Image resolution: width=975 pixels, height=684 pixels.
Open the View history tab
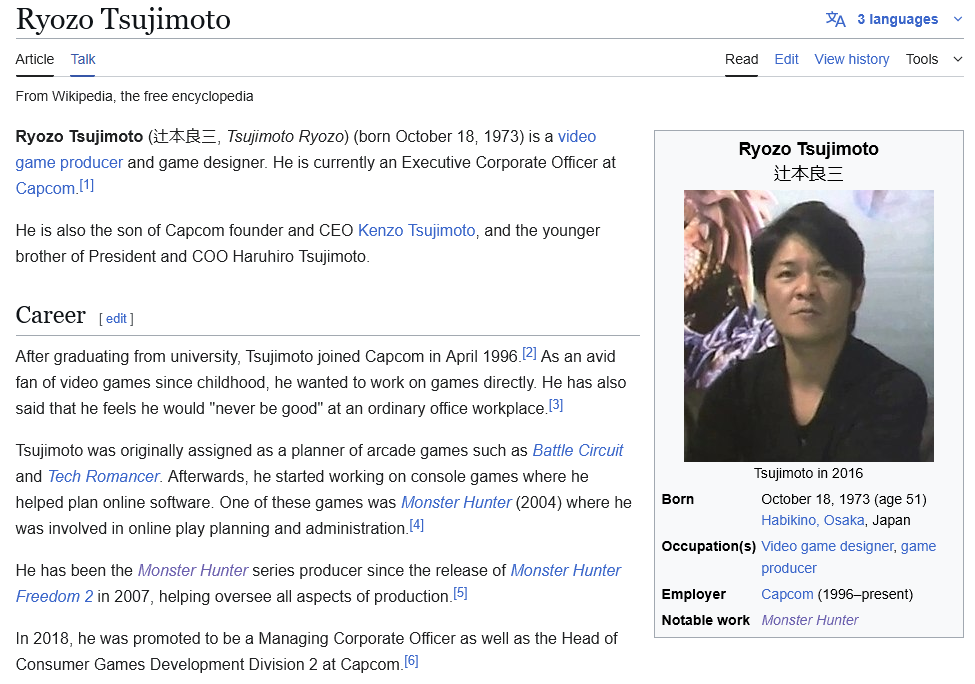tap(852, 59)
